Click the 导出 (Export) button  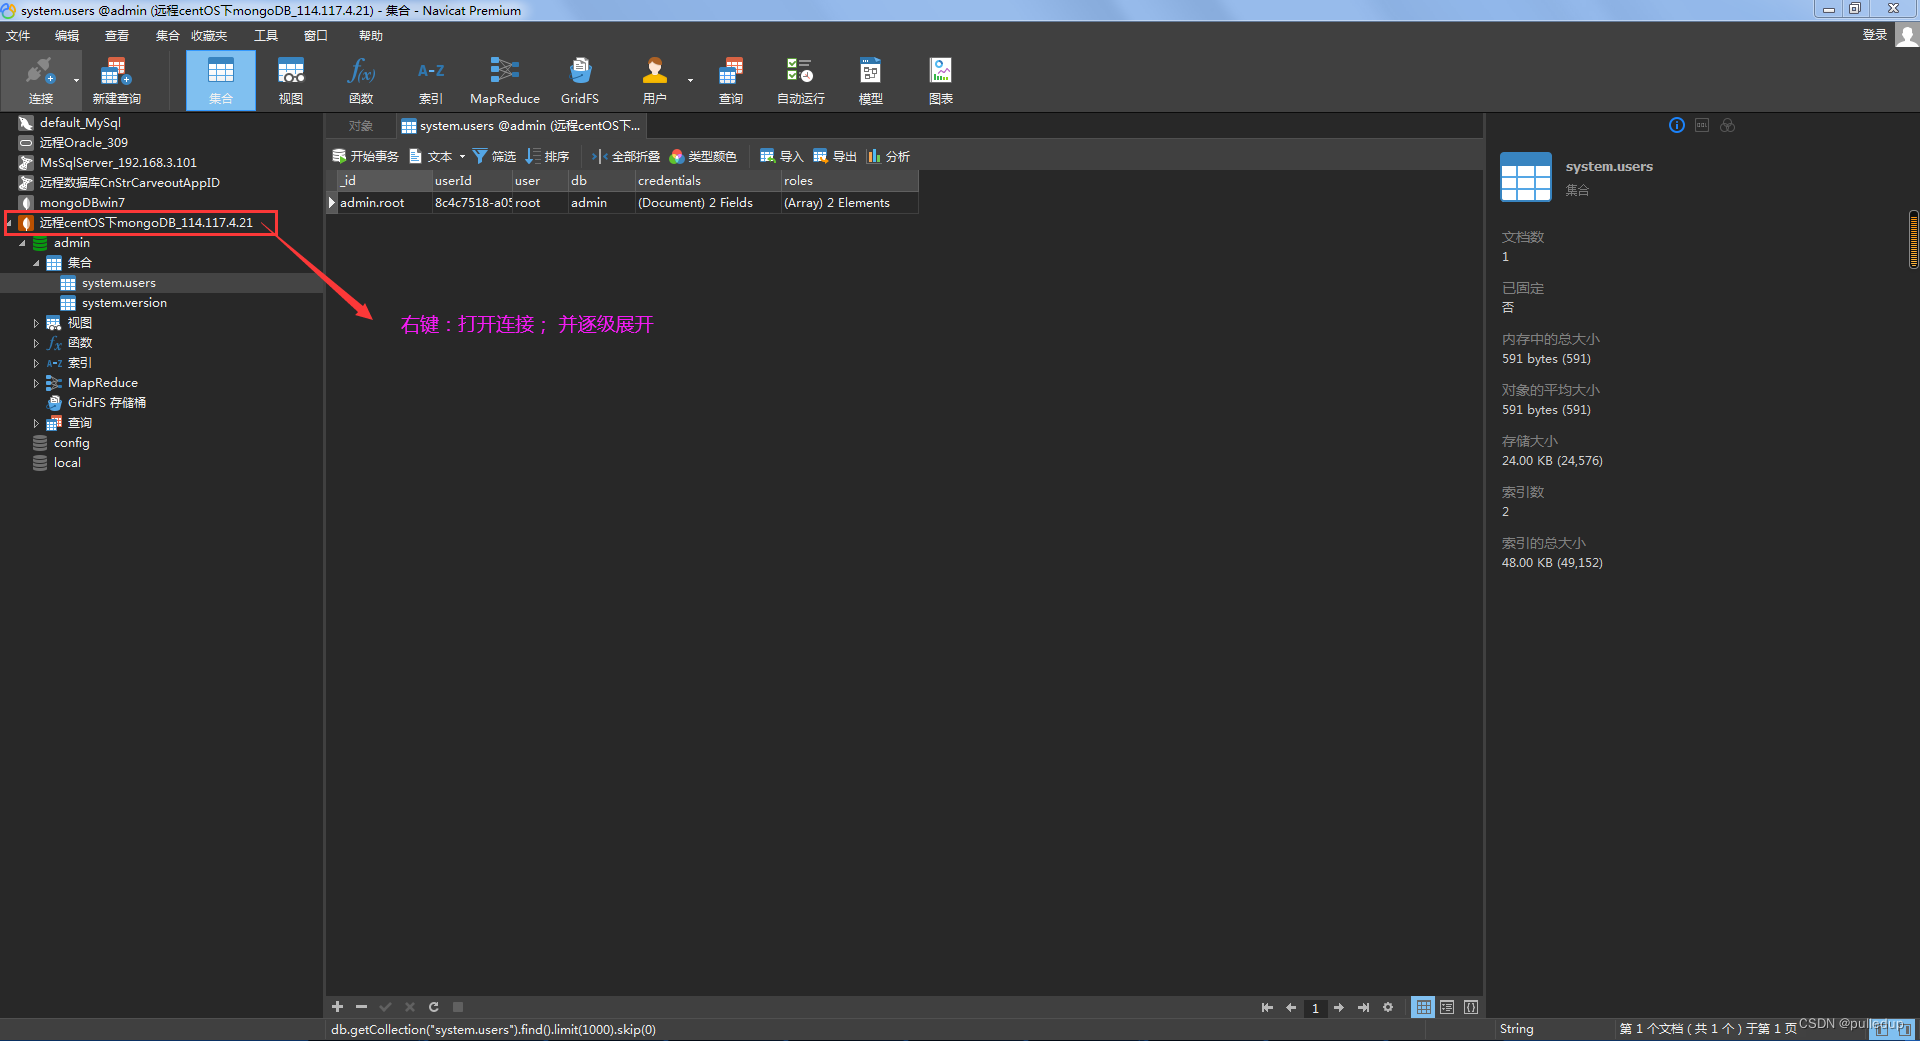click(x=835, y=156)
